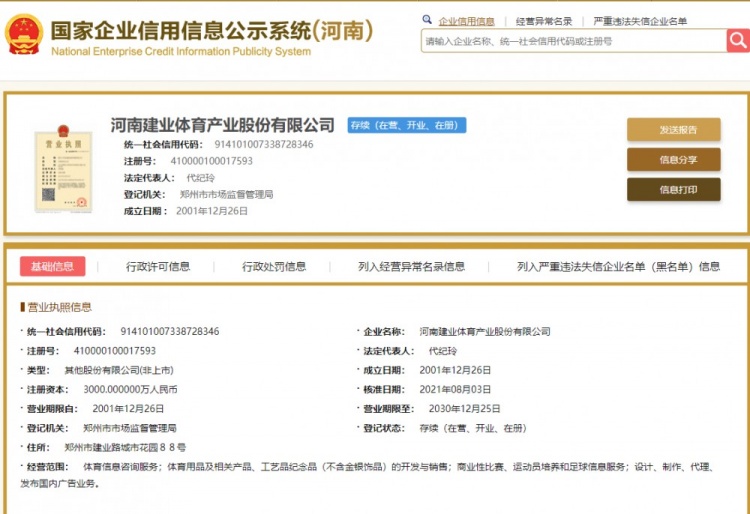Click the credit code value in license info
The width and height of the screenshot is (750, 514).
[170, 331]
